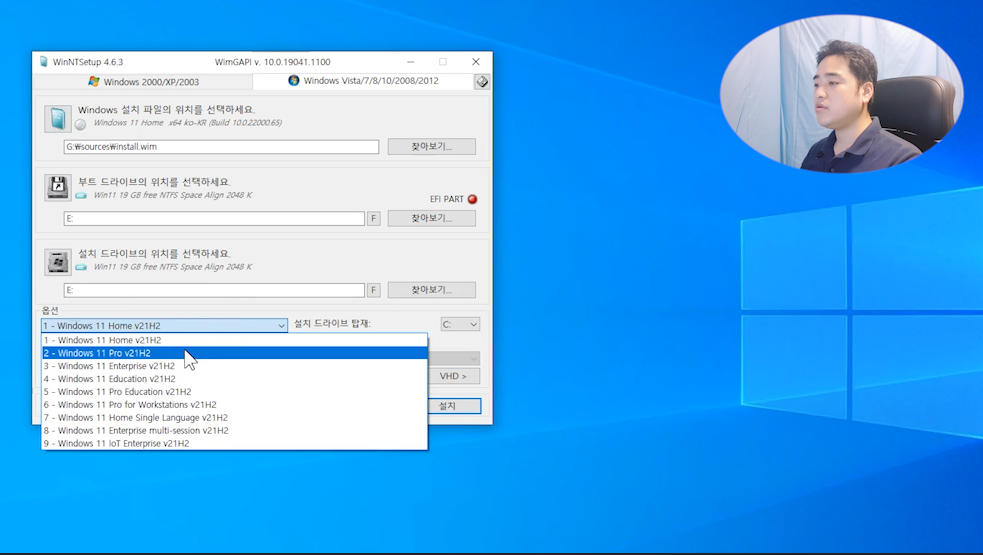Click the small drive icon under install drive heading
Image resolution: width=983 pixels, height=555 pixels.
click(x=81, y=267)
